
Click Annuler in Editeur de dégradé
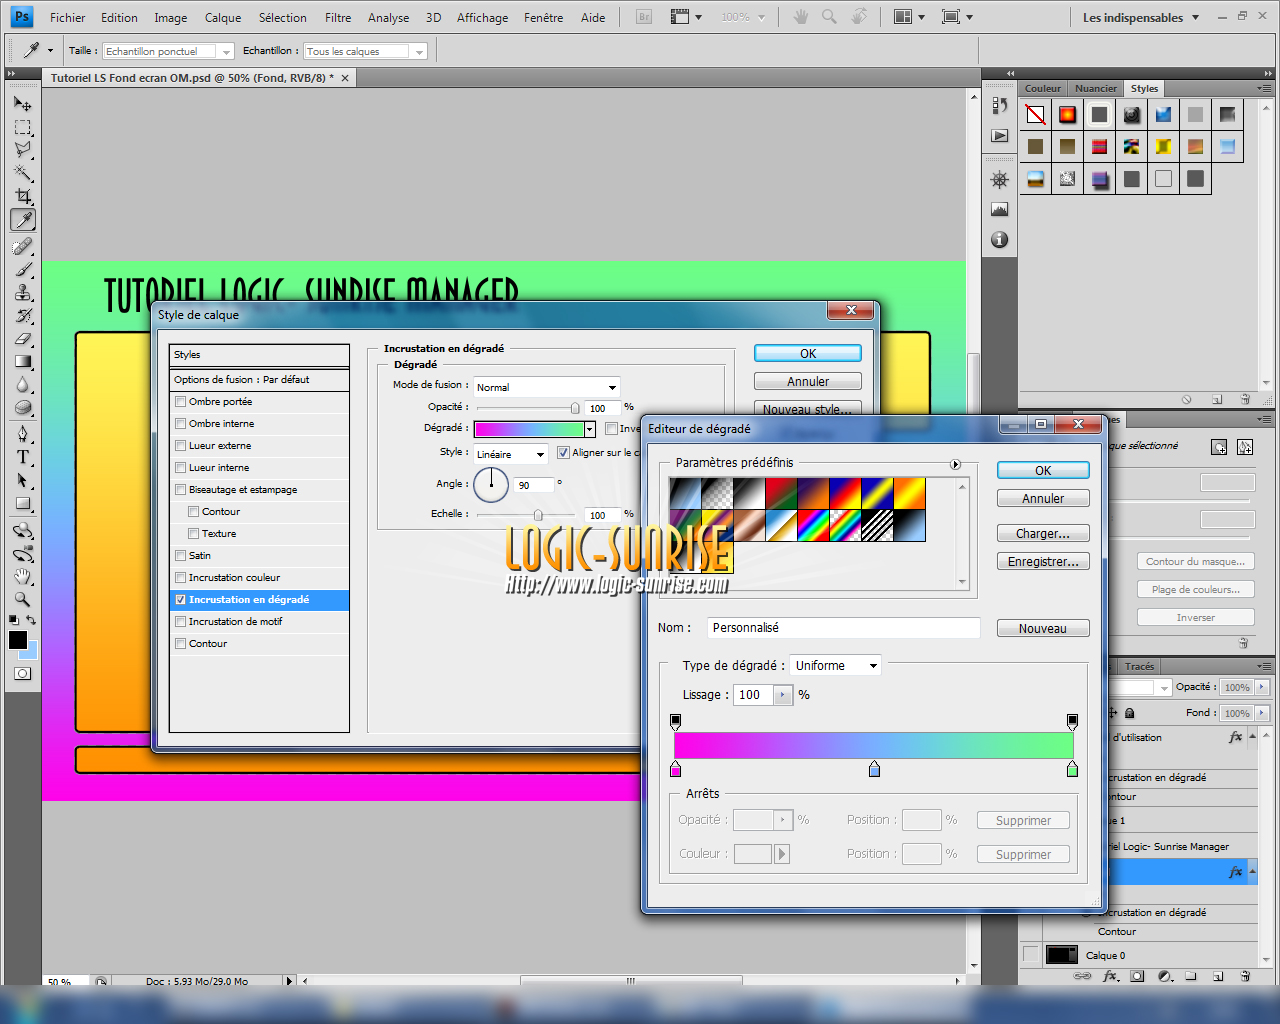1043,498
